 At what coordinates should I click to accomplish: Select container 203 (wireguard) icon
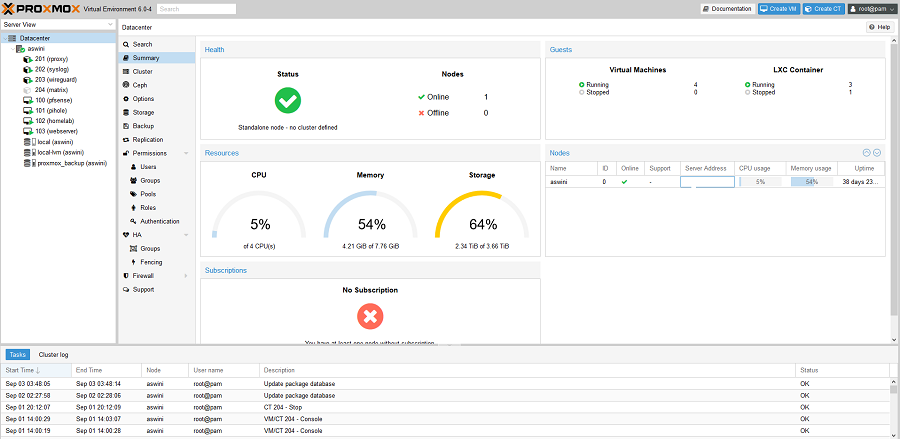27,80
